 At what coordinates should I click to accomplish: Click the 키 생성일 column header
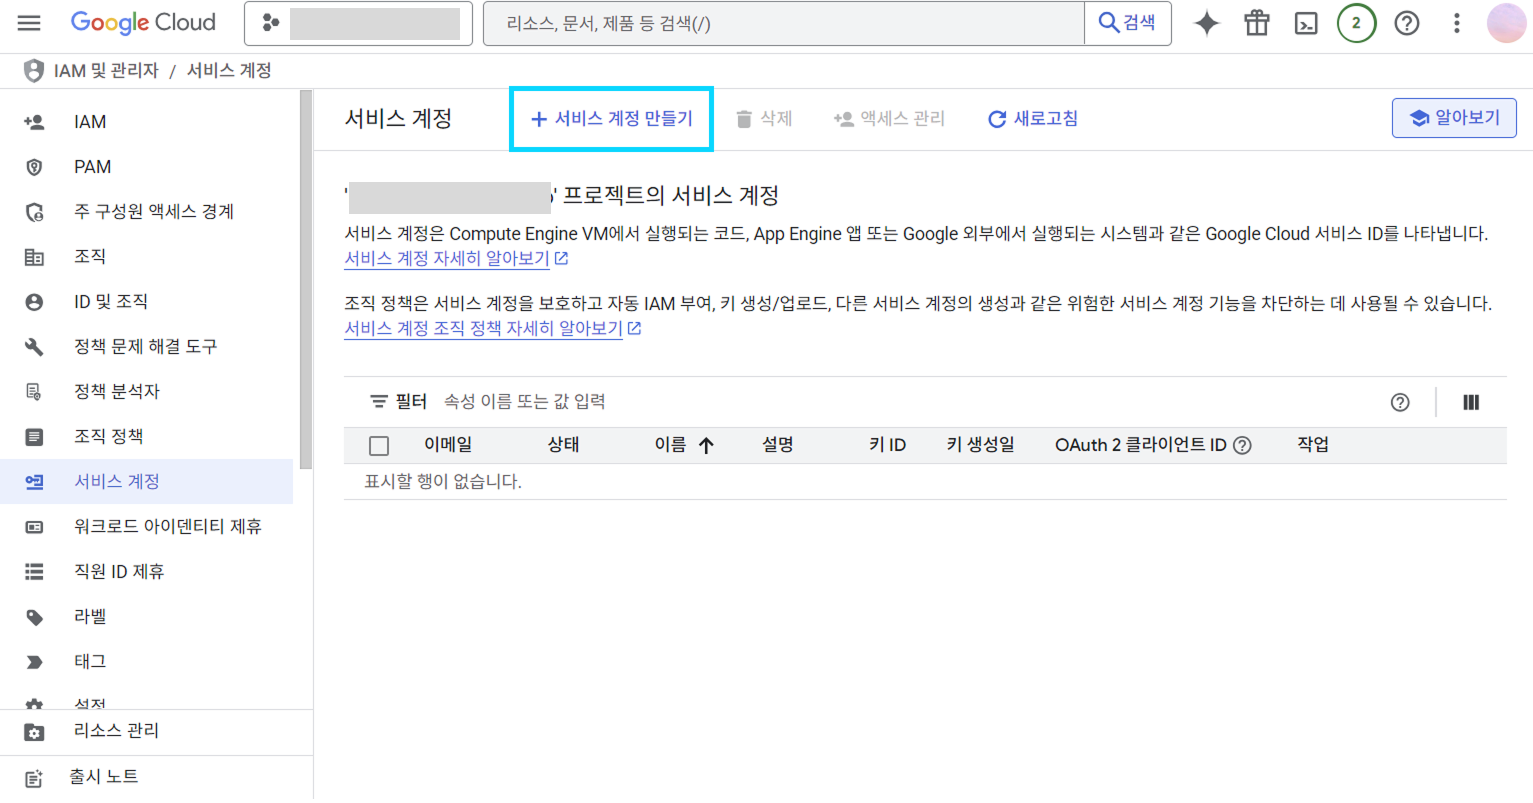[x=981, y=445]
